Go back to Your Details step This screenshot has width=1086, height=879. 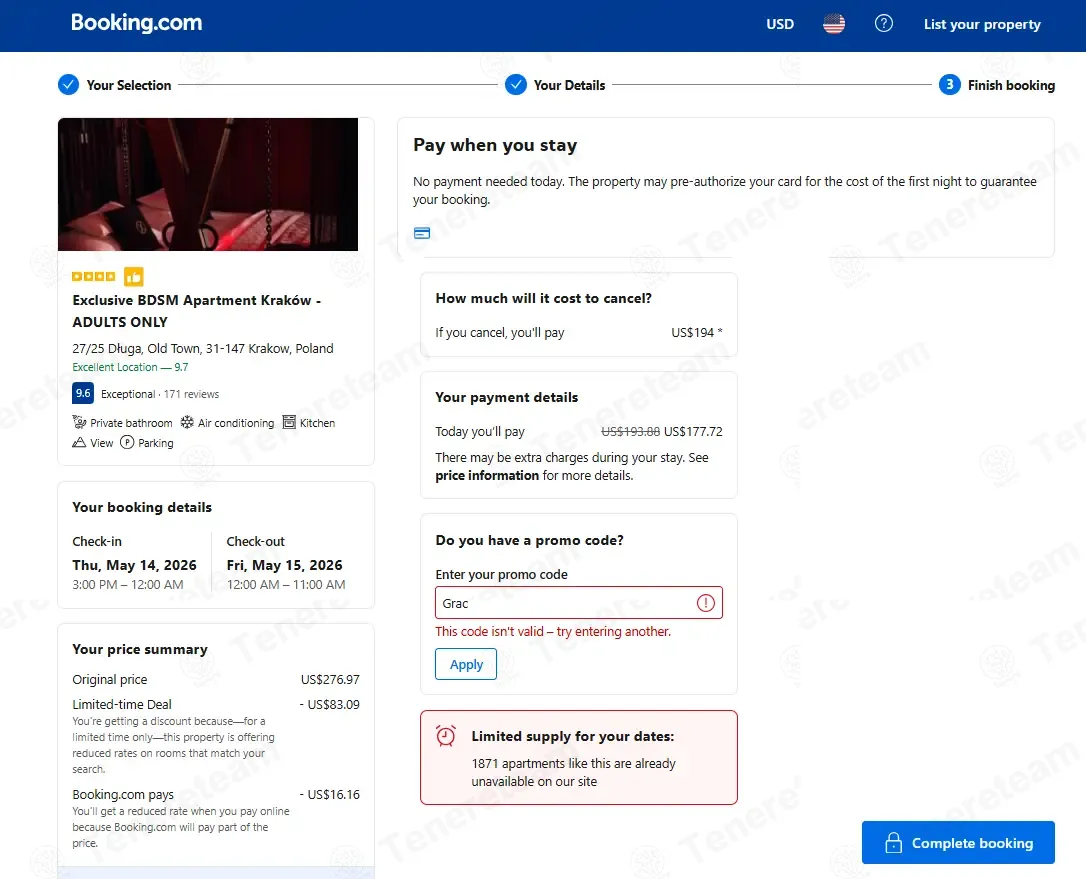point(569,85)
